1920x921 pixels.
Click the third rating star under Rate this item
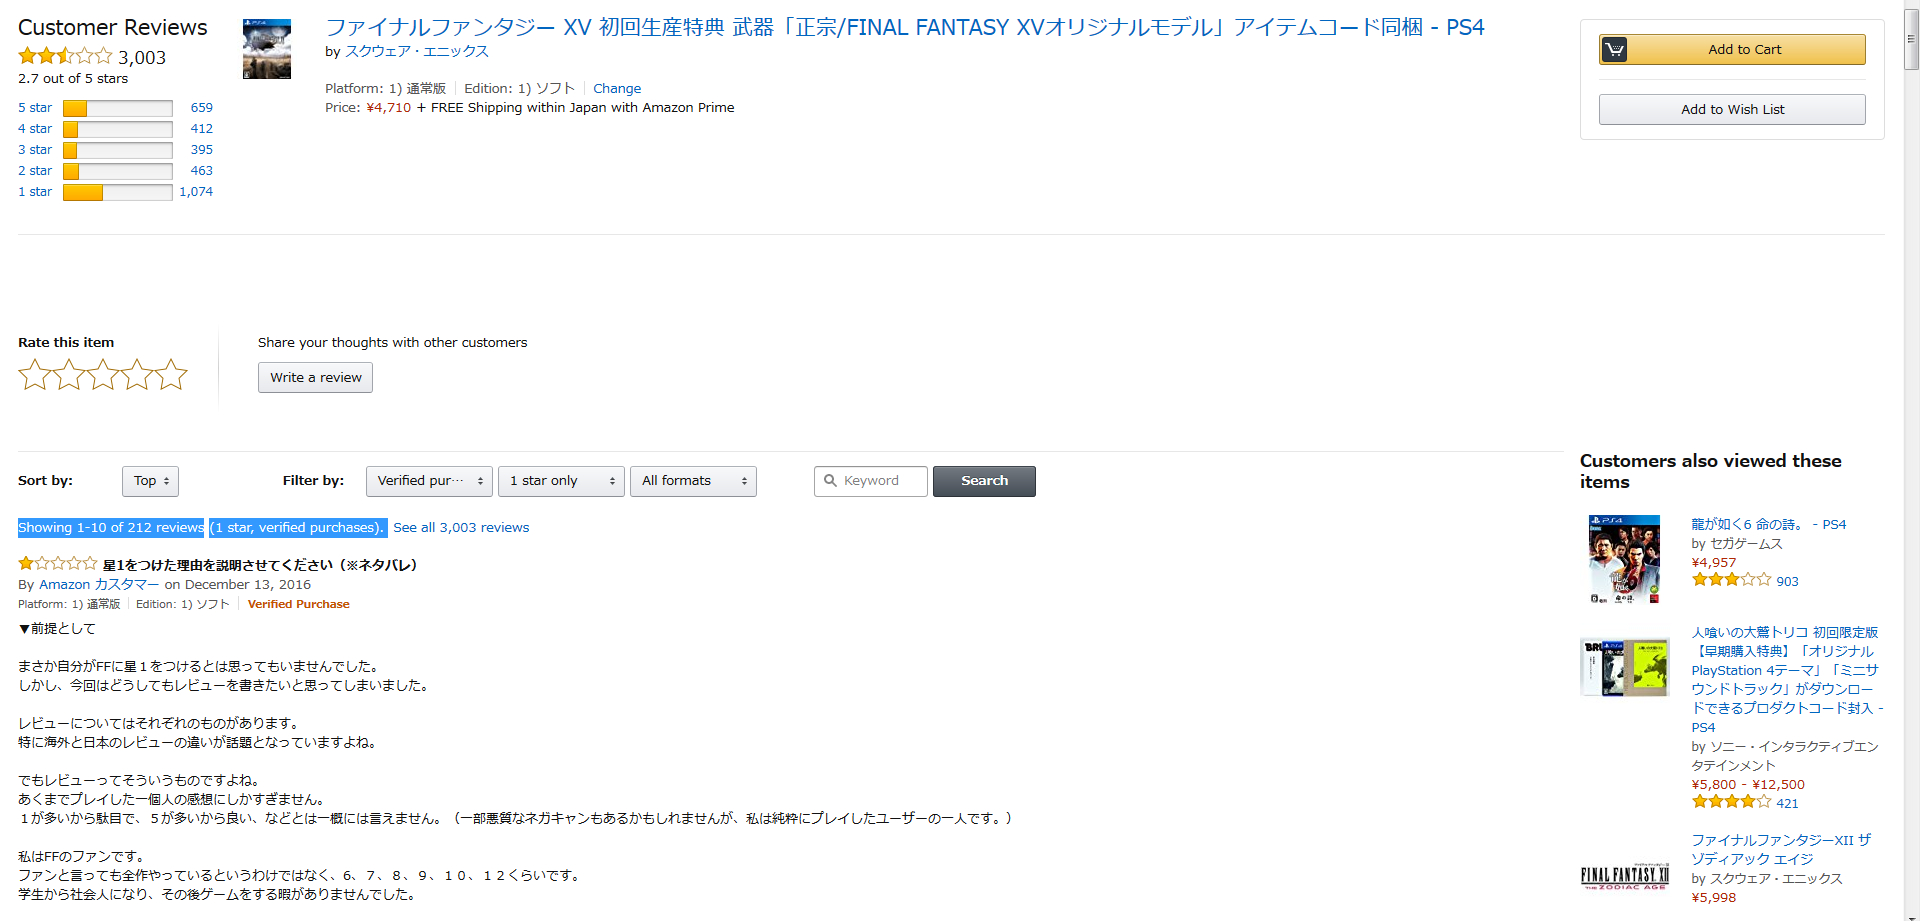pos(103,375)
